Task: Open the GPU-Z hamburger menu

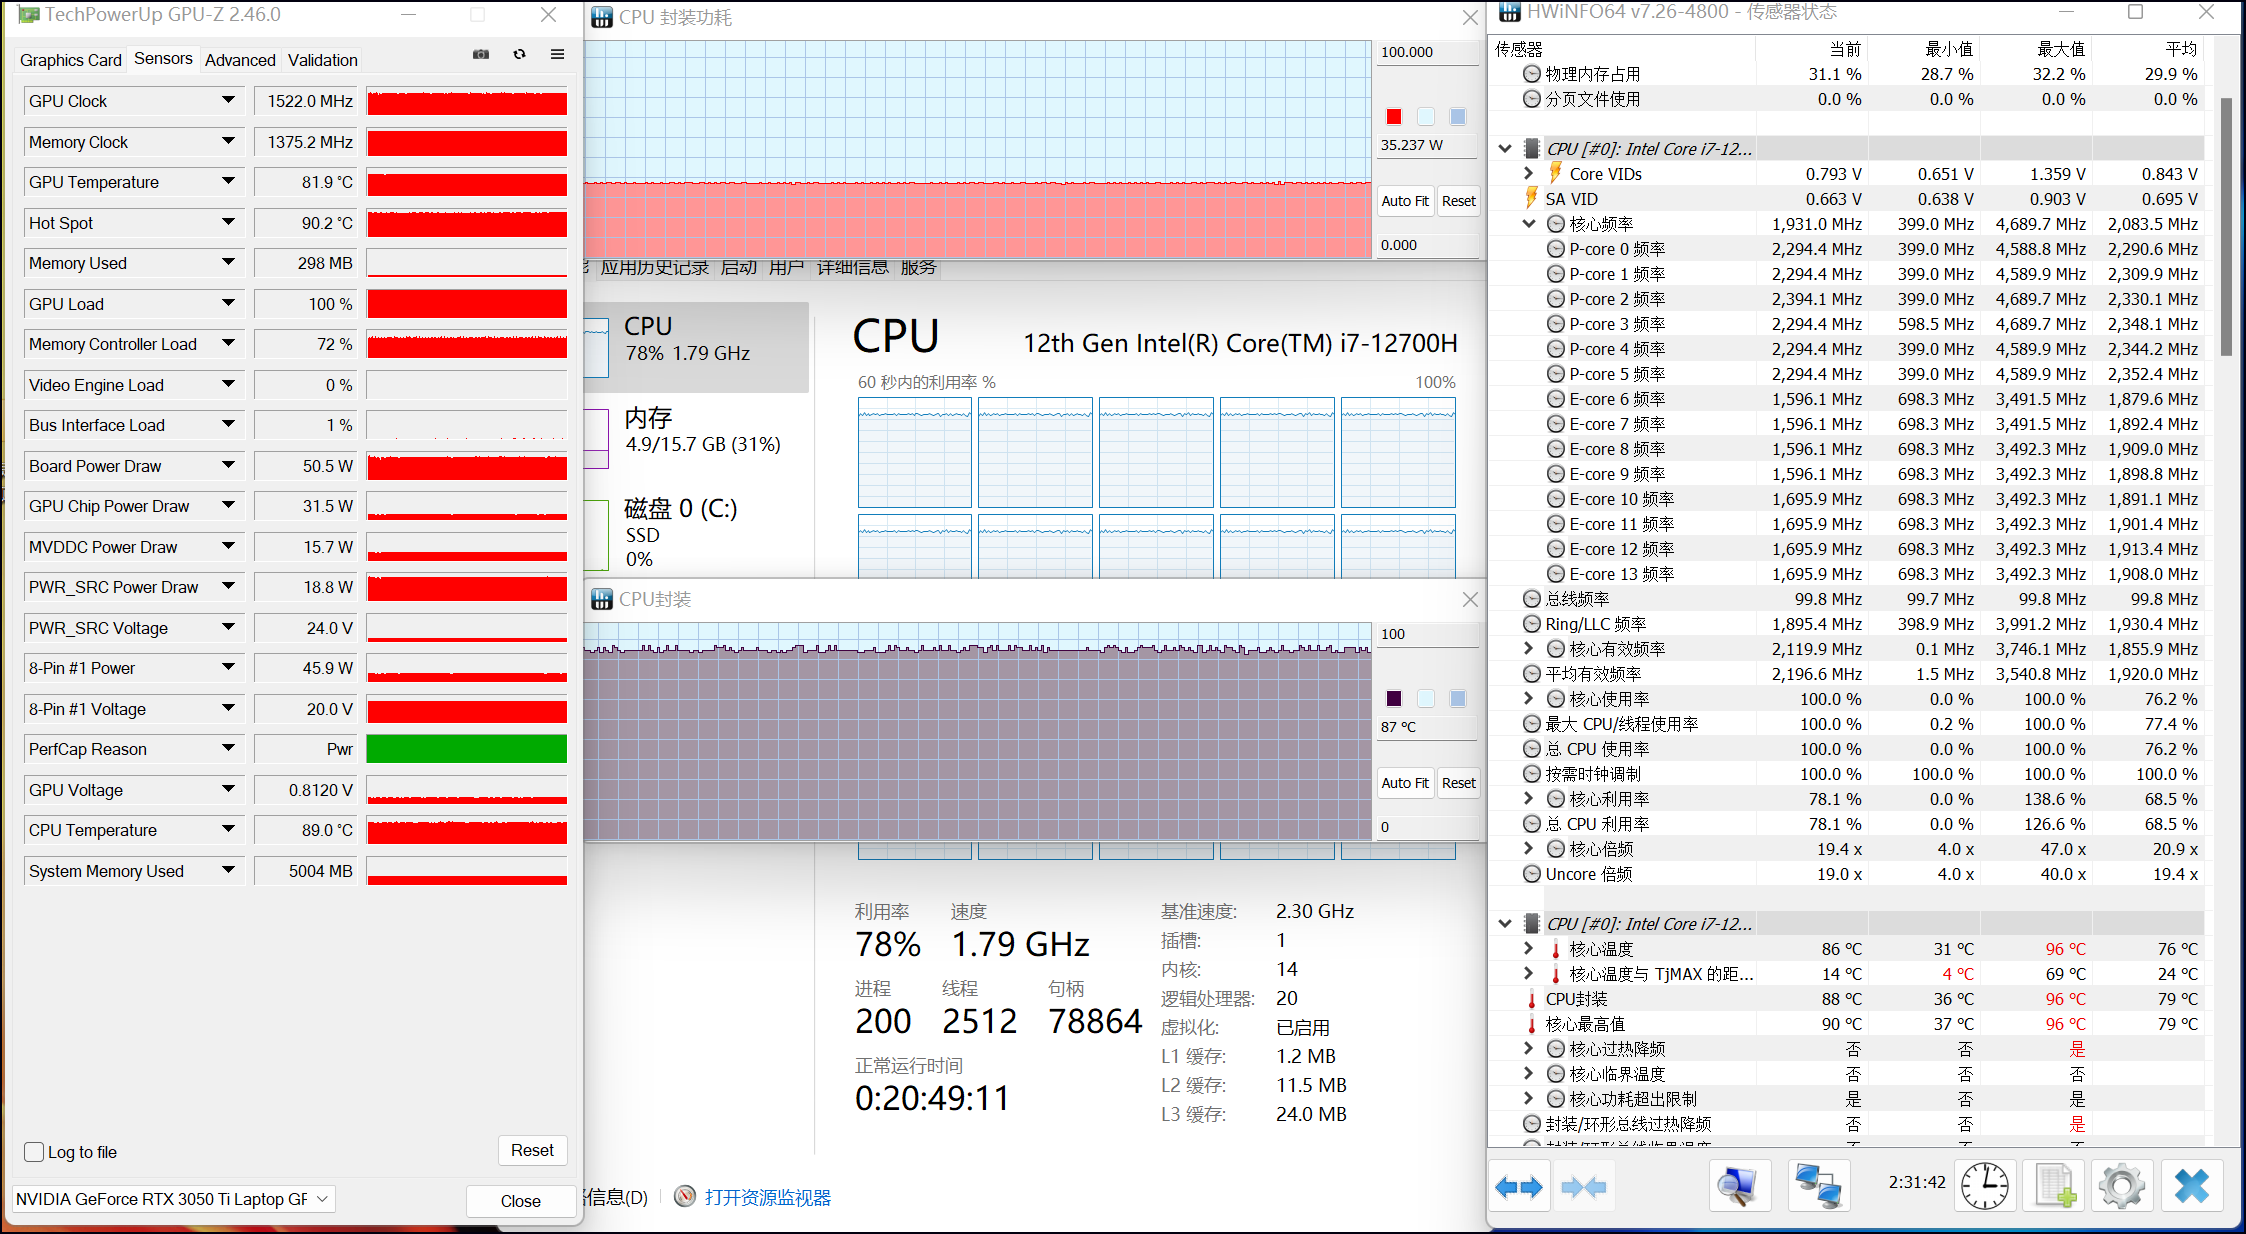Action: pos(557,54)
